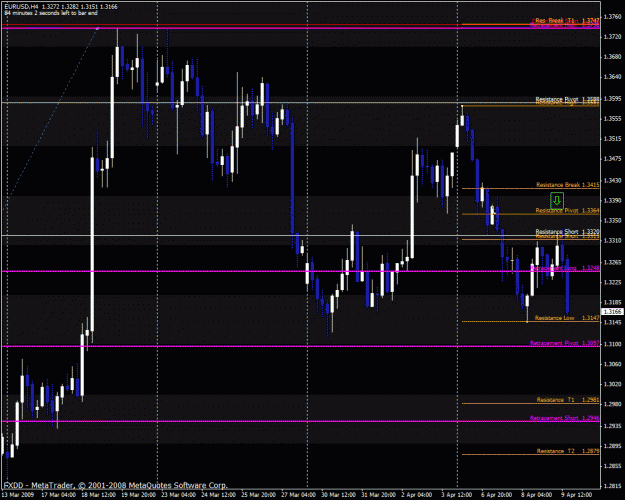
Task: Click 1.2980 on the price axis
Action: pyautogui.click(x=613, y=404)
